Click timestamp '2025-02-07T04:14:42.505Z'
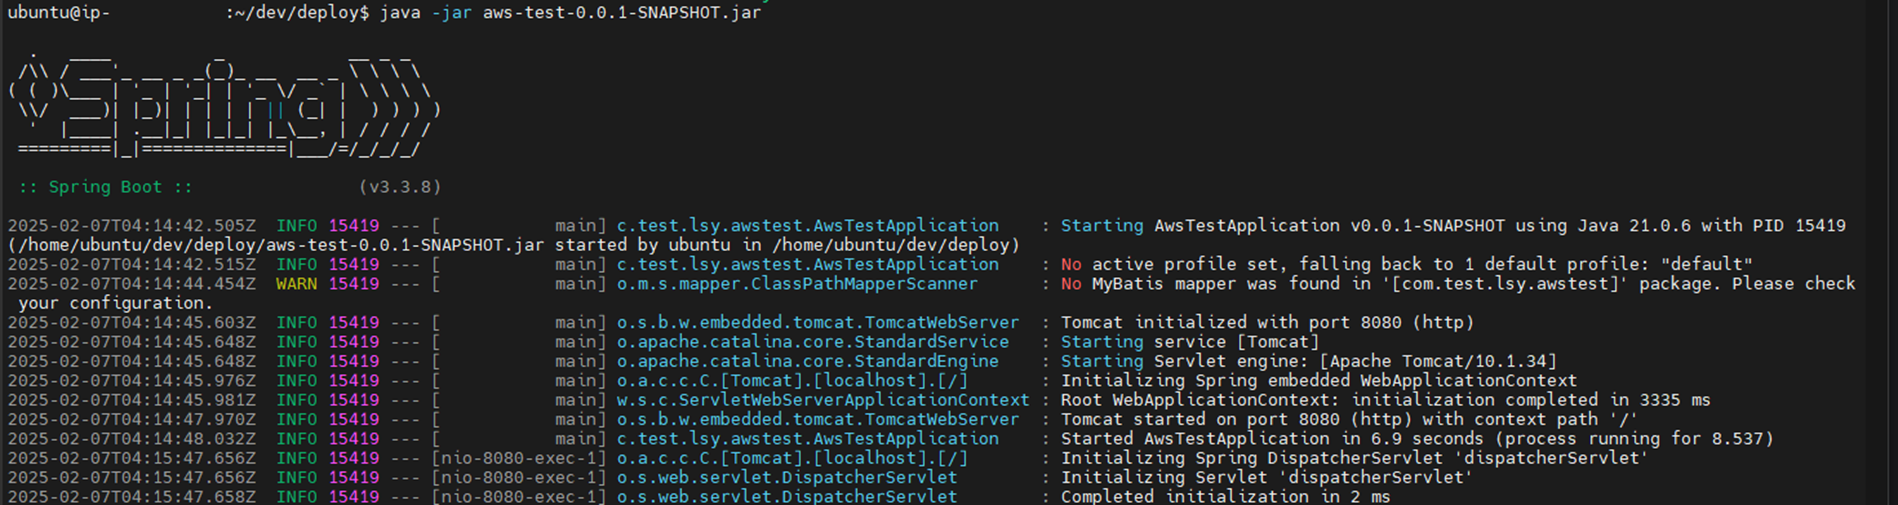This screenshot has width=1898, height=505. [131, 226]
